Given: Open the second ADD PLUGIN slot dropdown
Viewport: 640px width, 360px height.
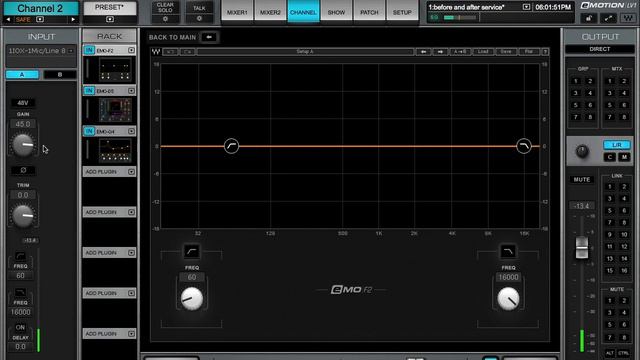Looking at the screenshot, I should tap(131, 212).
